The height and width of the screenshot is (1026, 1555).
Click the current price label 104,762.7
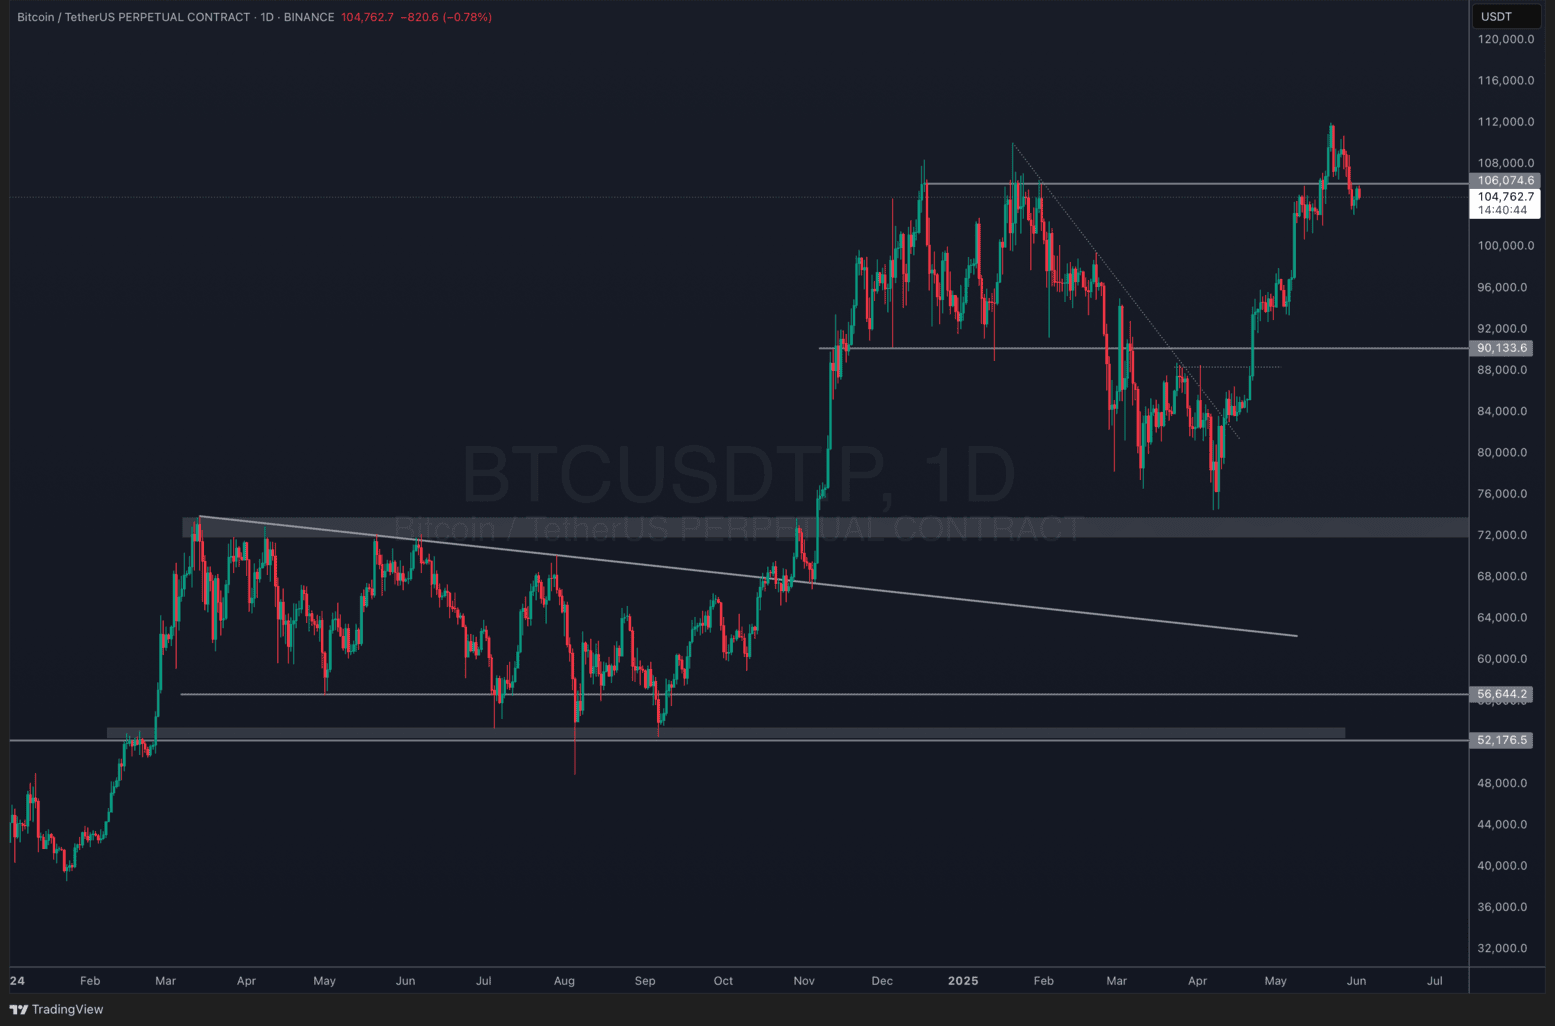[1505, 197]
